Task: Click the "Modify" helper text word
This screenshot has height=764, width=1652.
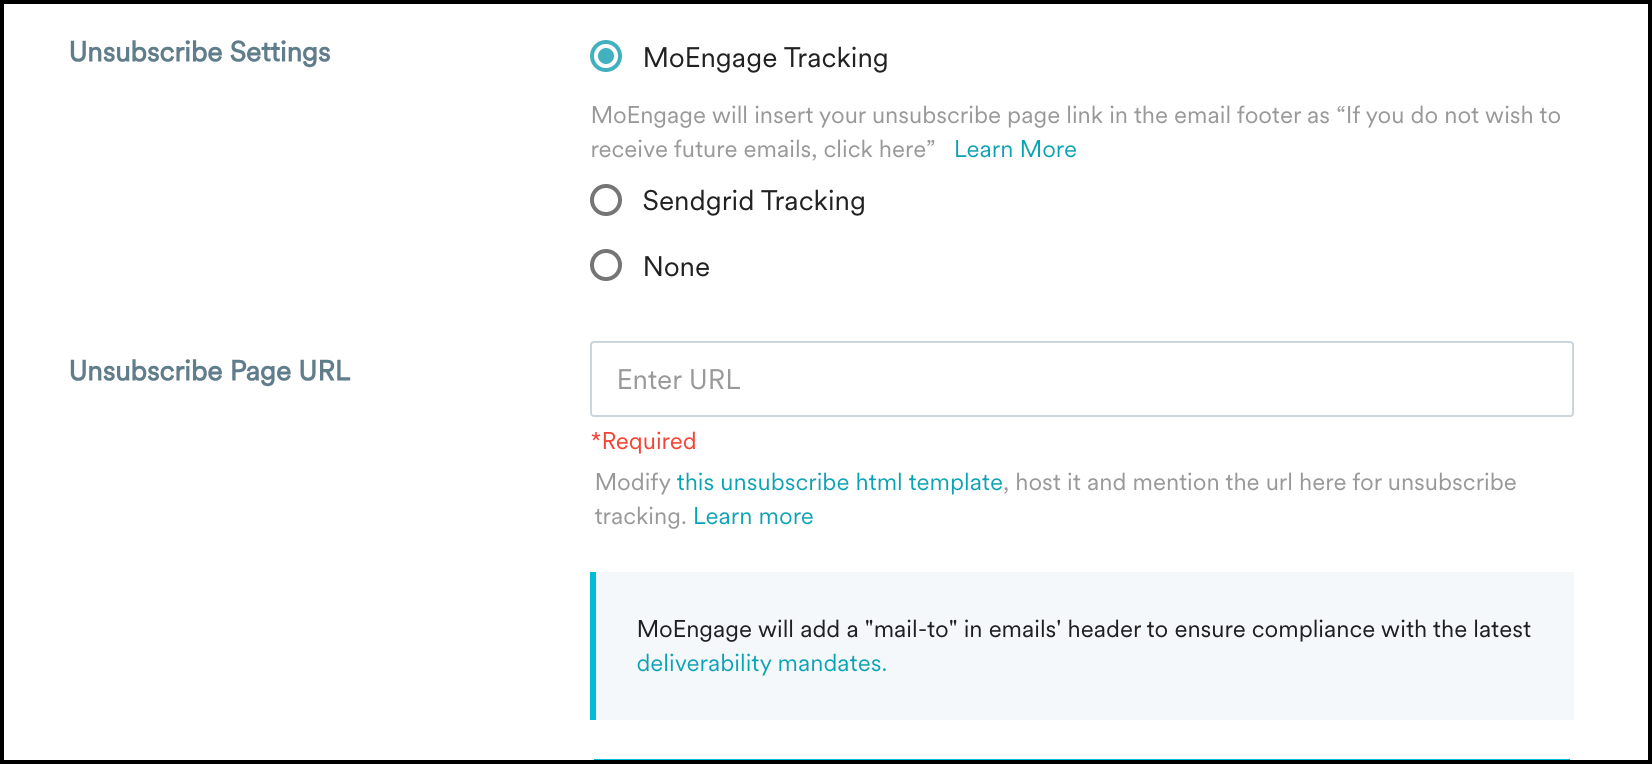Action: pyautogui.click(x=632, y=482)
